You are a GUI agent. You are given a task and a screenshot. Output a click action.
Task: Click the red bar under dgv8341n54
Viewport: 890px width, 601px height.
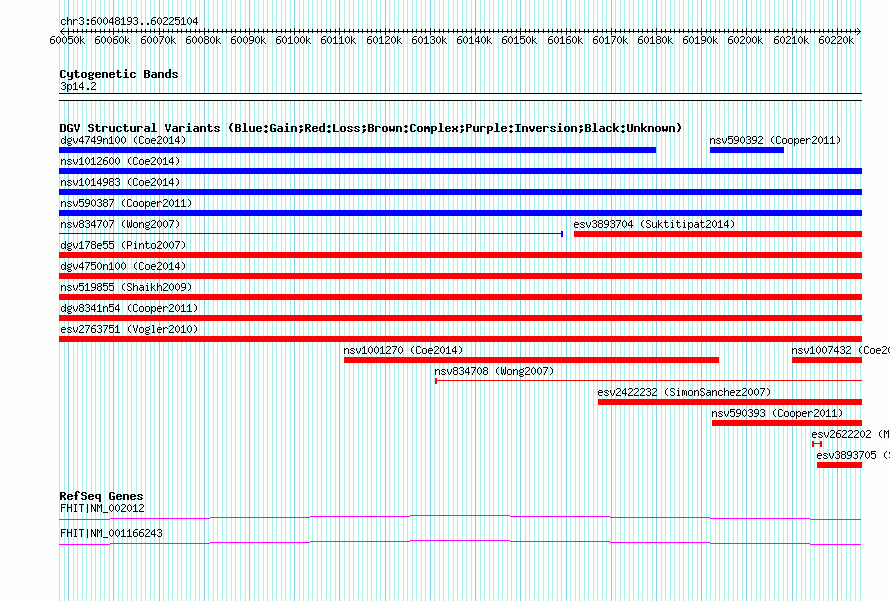(460, 318)
